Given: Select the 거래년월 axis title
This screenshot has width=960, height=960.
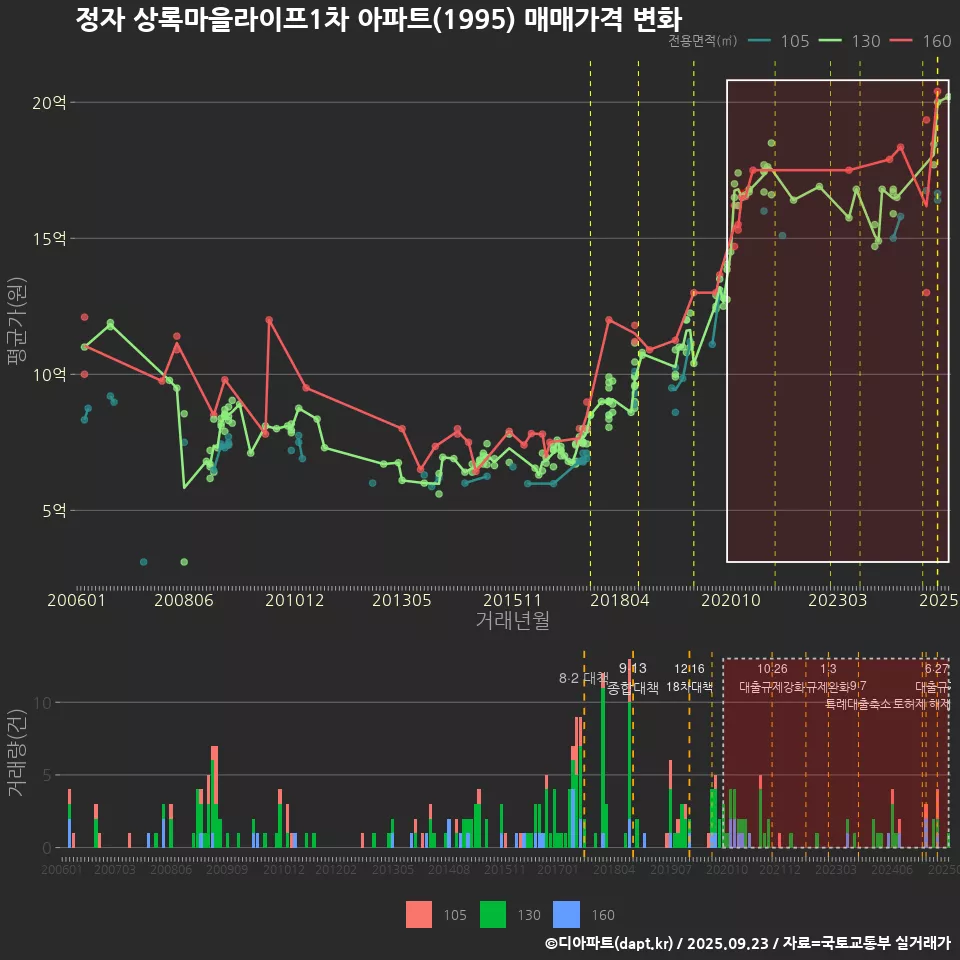Looking at the screenshot, I should click(x=512, y=620).
